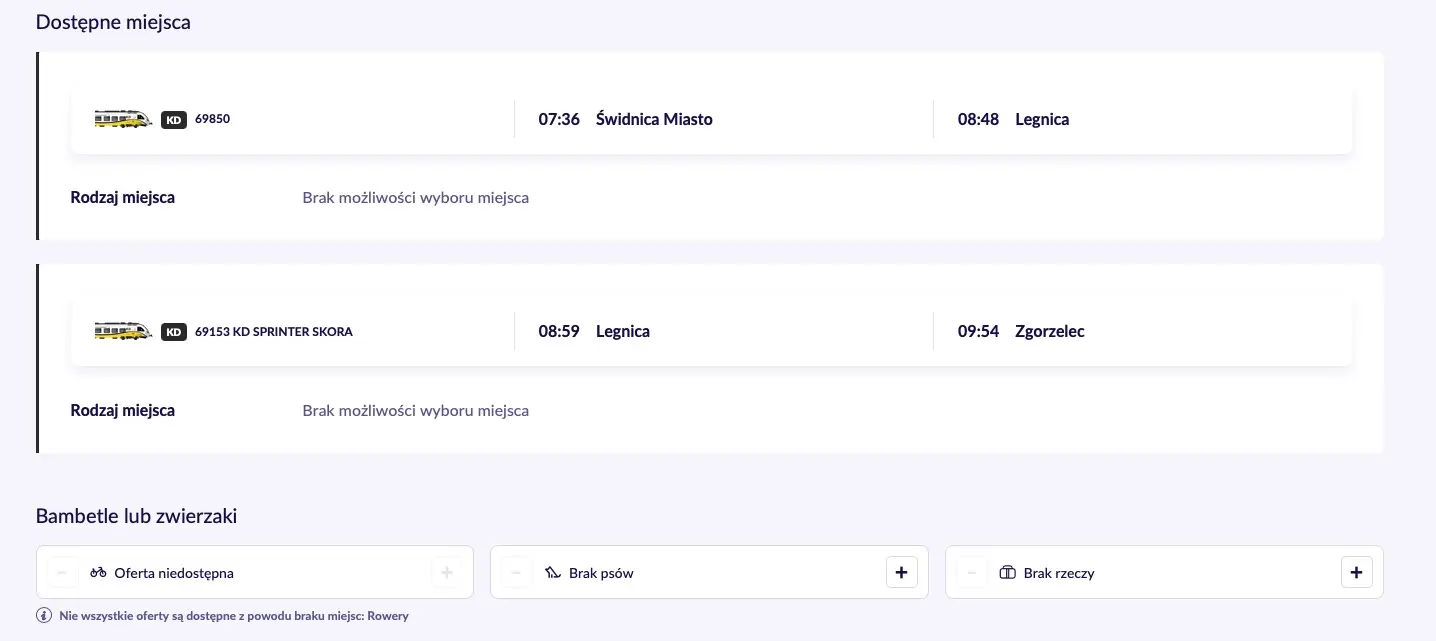This screenshot has width=1436, height=641.
Task: Click train number 69153 KD SPRINTER SKORA
Action: 274,332
